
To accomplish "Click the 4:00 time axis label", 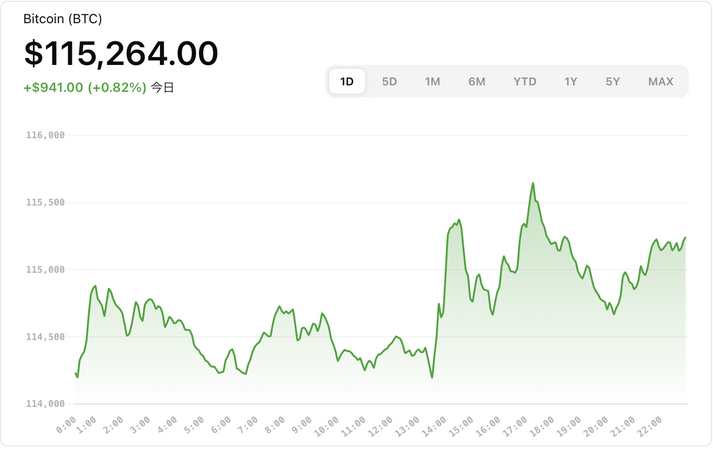I will click(168, 425).
